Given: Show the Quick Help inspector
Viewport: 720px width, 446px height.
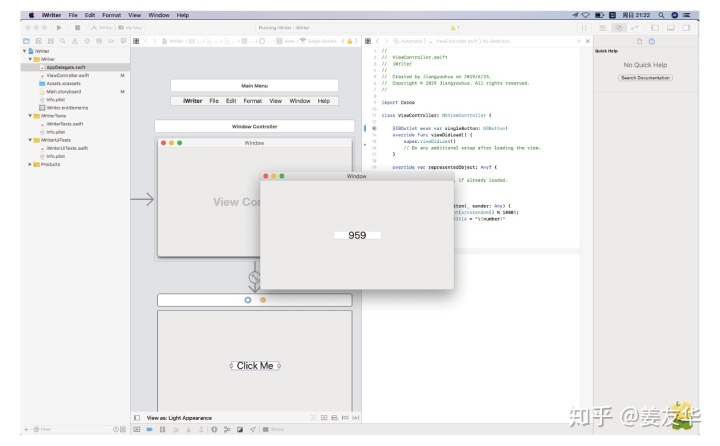Looking at the screenshot, I should [x=652, y=41].
